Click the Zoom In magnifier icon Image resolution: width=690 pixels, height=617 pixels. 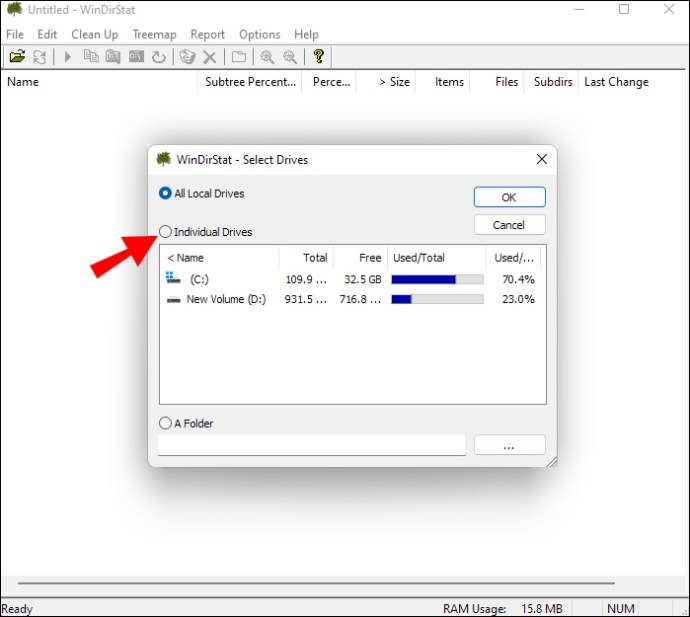267,57
